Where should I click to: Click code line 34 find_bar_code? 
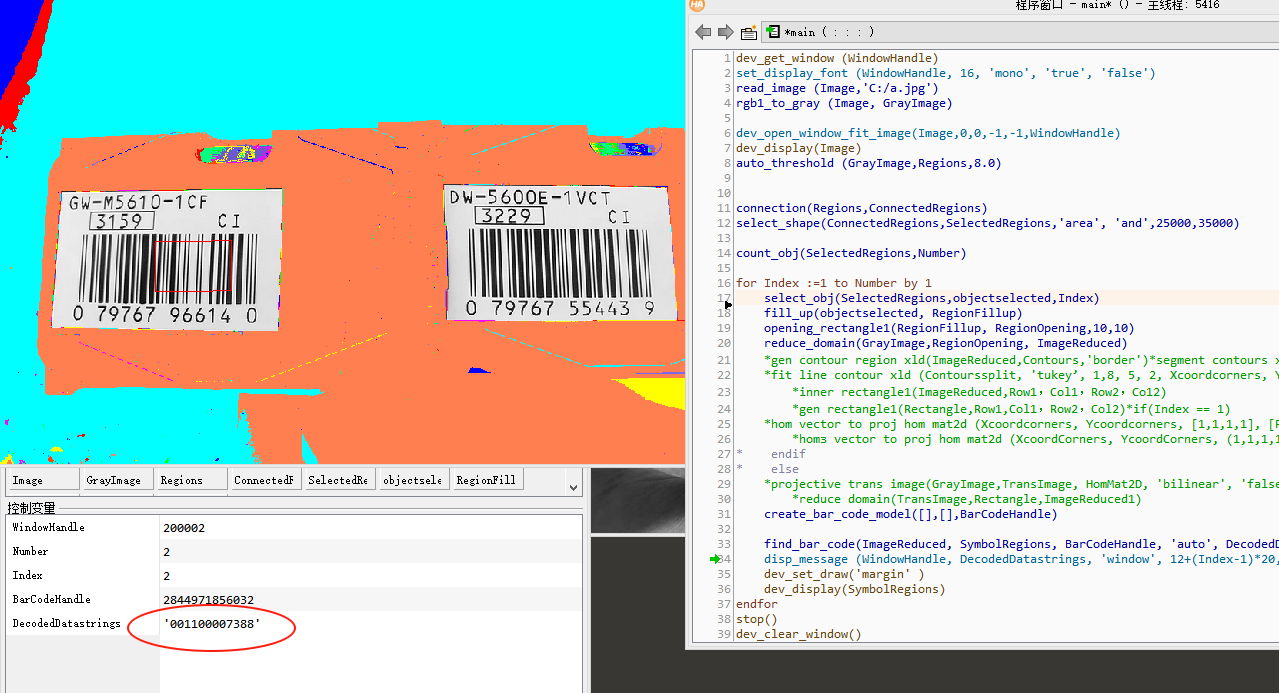pos(1007,544)
